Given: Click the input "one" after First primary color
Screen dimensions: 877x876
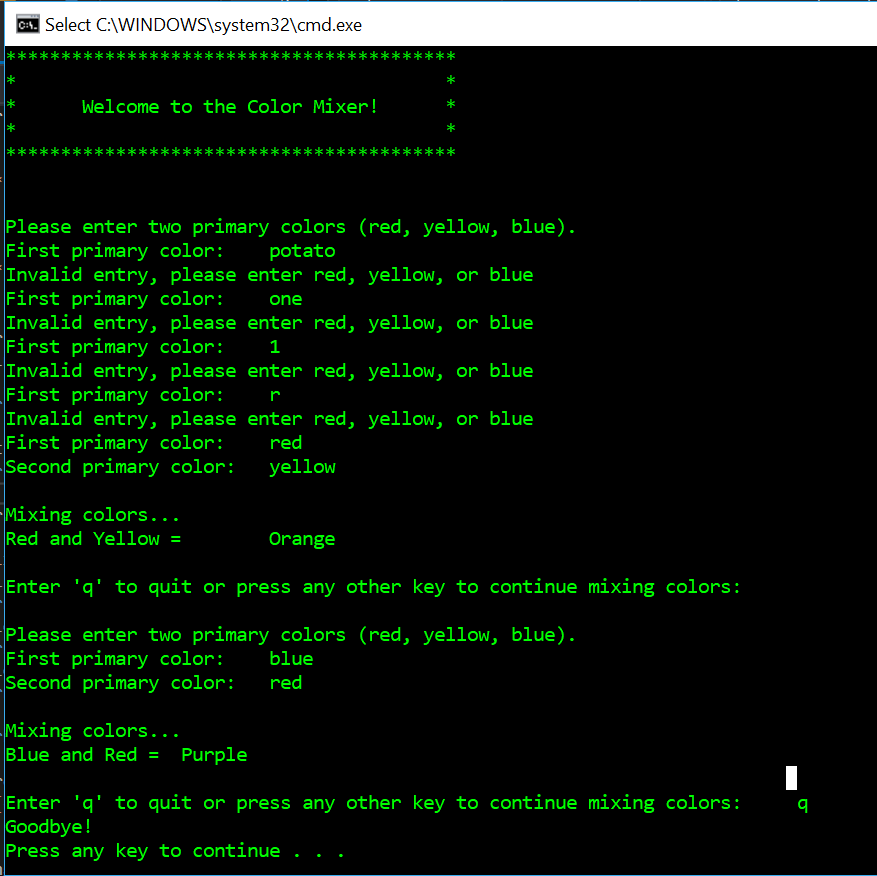Looking at the screenshot, I should [x=285, y=299].
